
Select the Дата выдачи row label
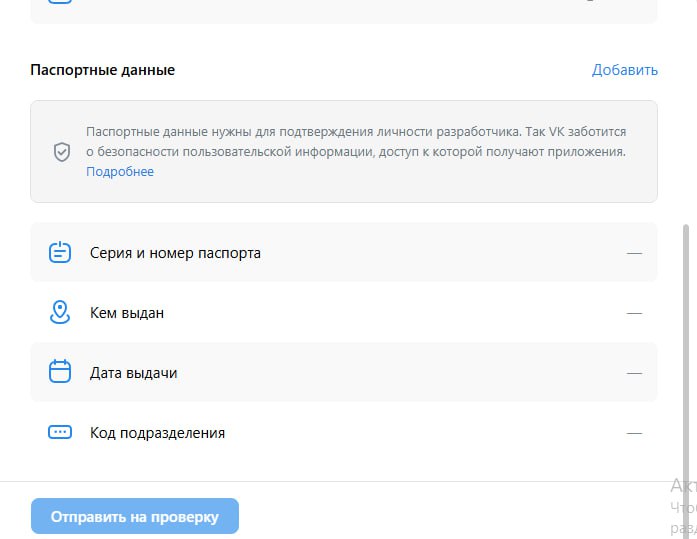click(133, 373)
